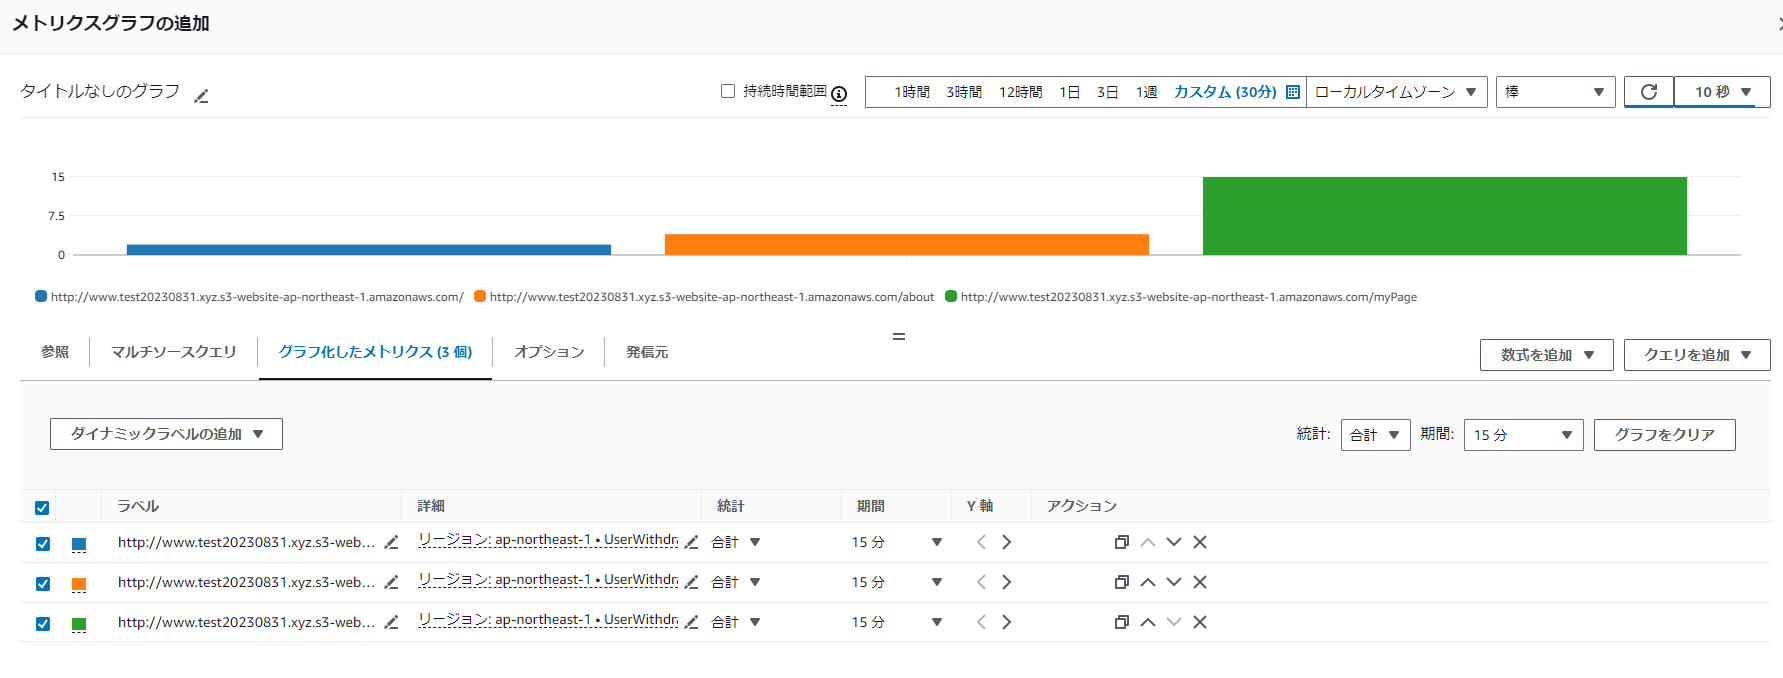The width and height of the screenshot is (1783, 678).
Task: Move the orange metric row up
Action: click(x=1148, y=582)
